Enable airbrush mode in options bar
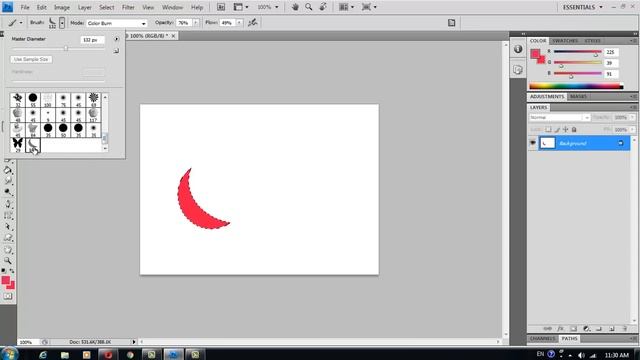Screen dimensions: 640x360 [253, 23]
